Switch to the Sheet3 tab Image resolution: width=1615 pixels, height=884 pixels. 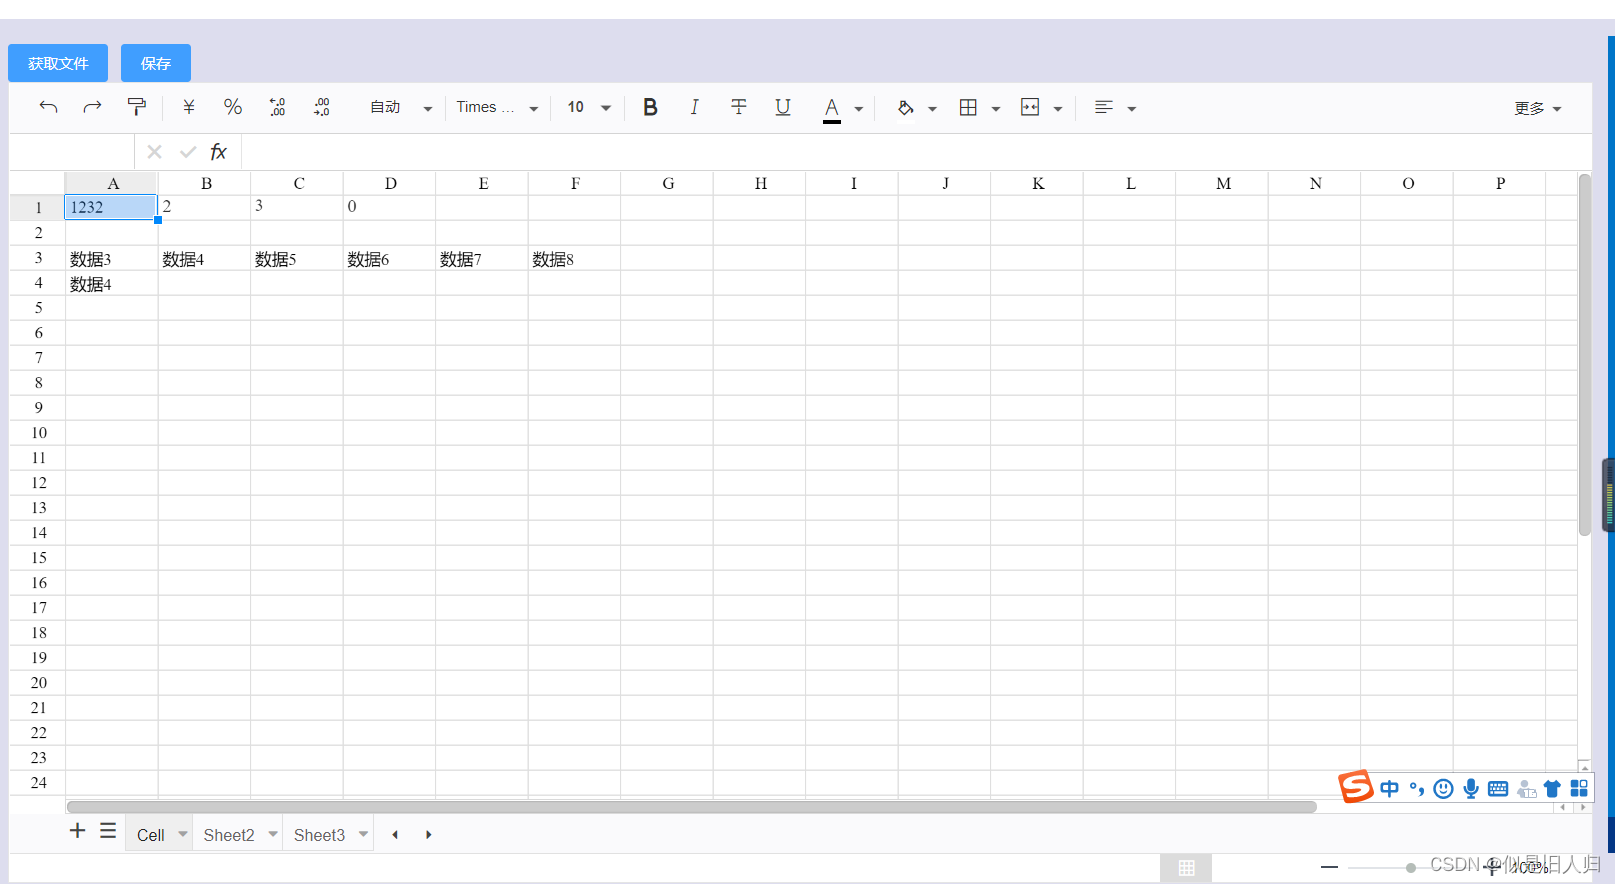319,835
